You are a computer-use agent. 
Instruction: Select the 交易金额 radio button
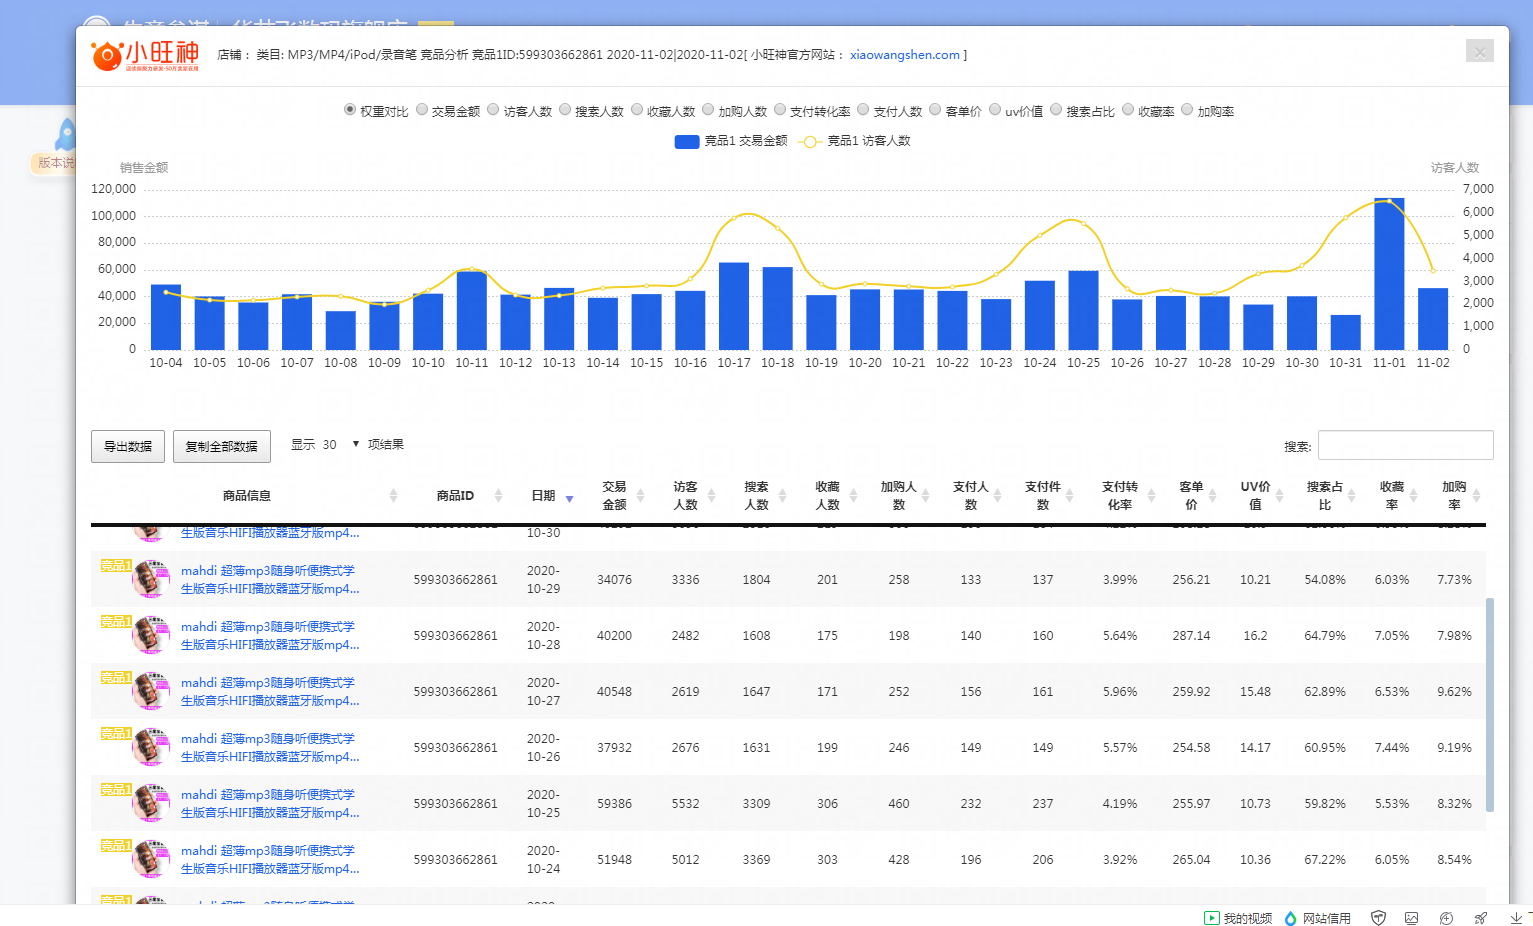point(422,110)
